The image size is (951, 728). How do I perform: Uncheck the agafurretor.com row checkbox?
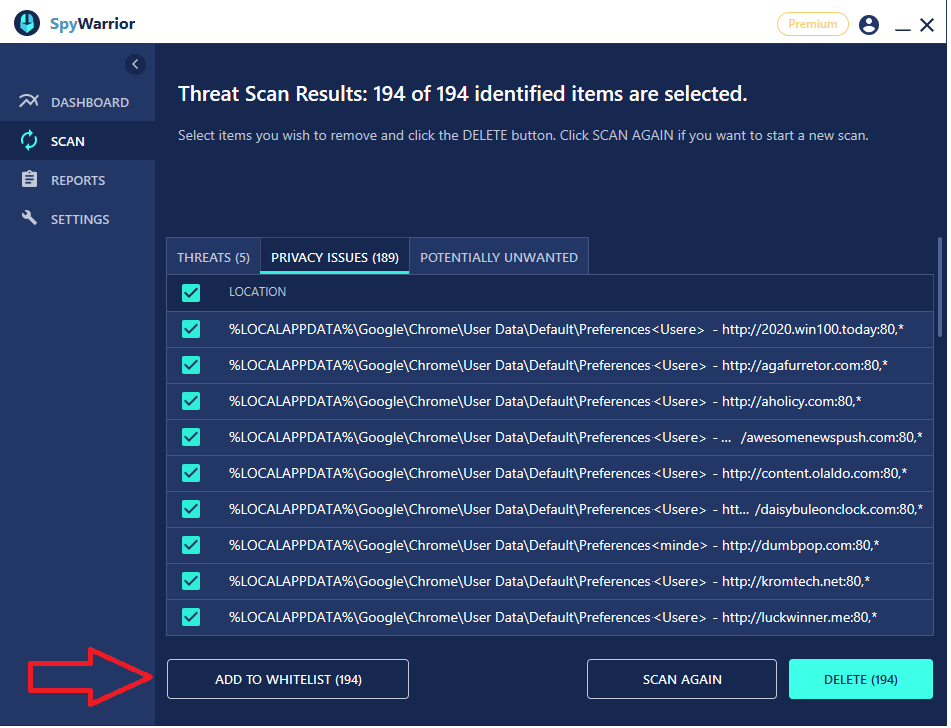point(191,365)
